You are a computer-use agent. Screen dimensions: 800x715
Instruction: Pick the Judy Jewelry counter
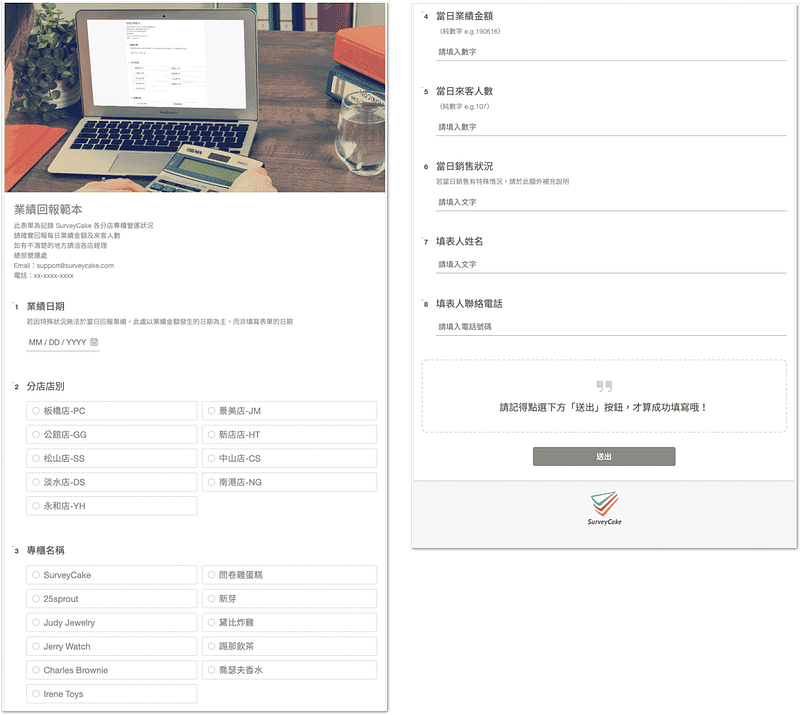coord(112,623)
